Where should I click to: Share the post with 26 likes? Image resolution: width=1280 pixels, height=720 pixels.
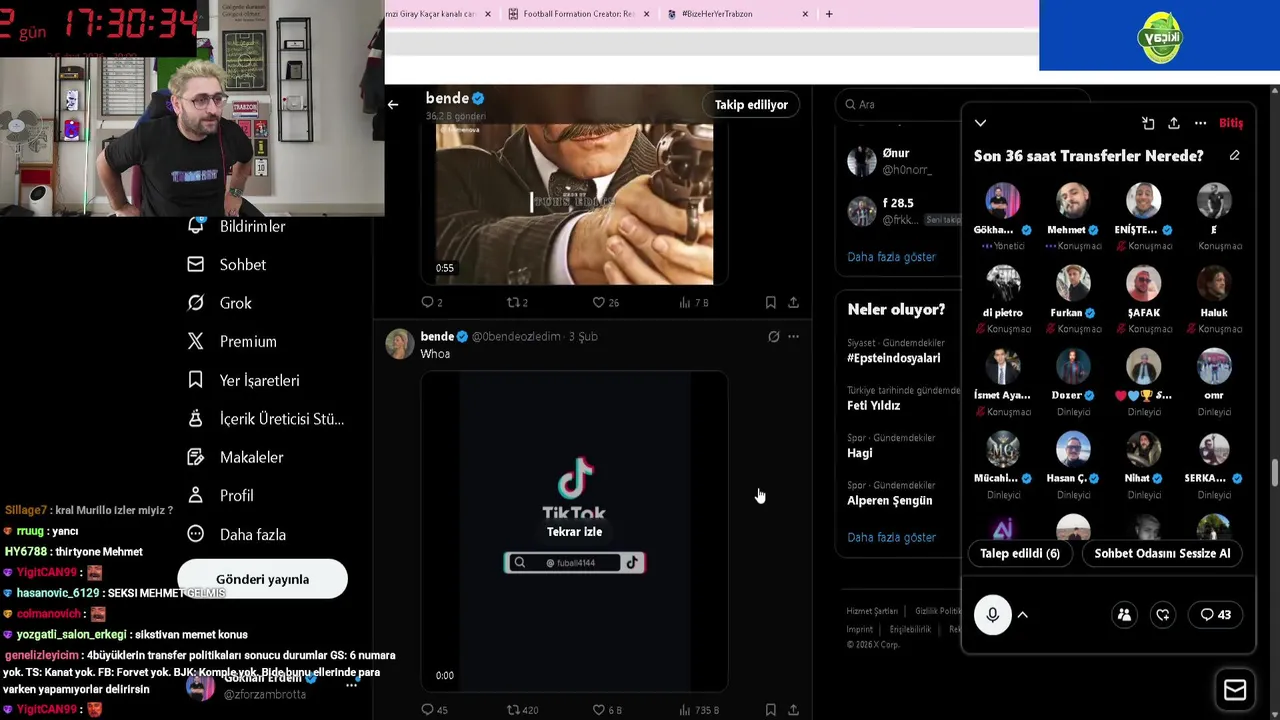pyautogui.click(x=793, y=302)
